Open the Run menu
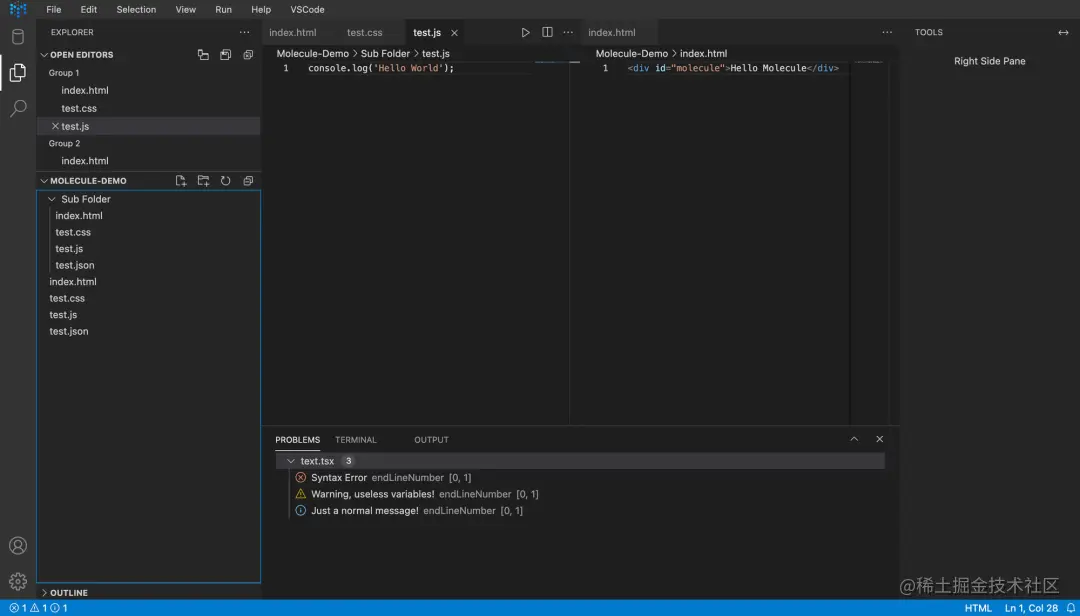 (x=223, y=10)
